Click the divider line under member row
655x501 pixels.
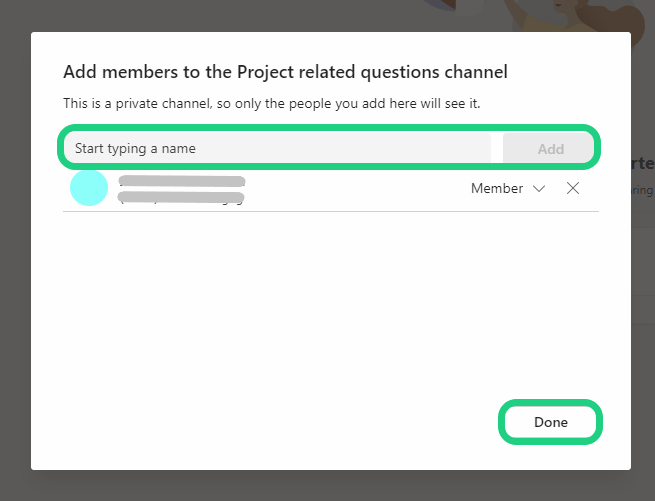pyautogui.click(x=330, y=211)
